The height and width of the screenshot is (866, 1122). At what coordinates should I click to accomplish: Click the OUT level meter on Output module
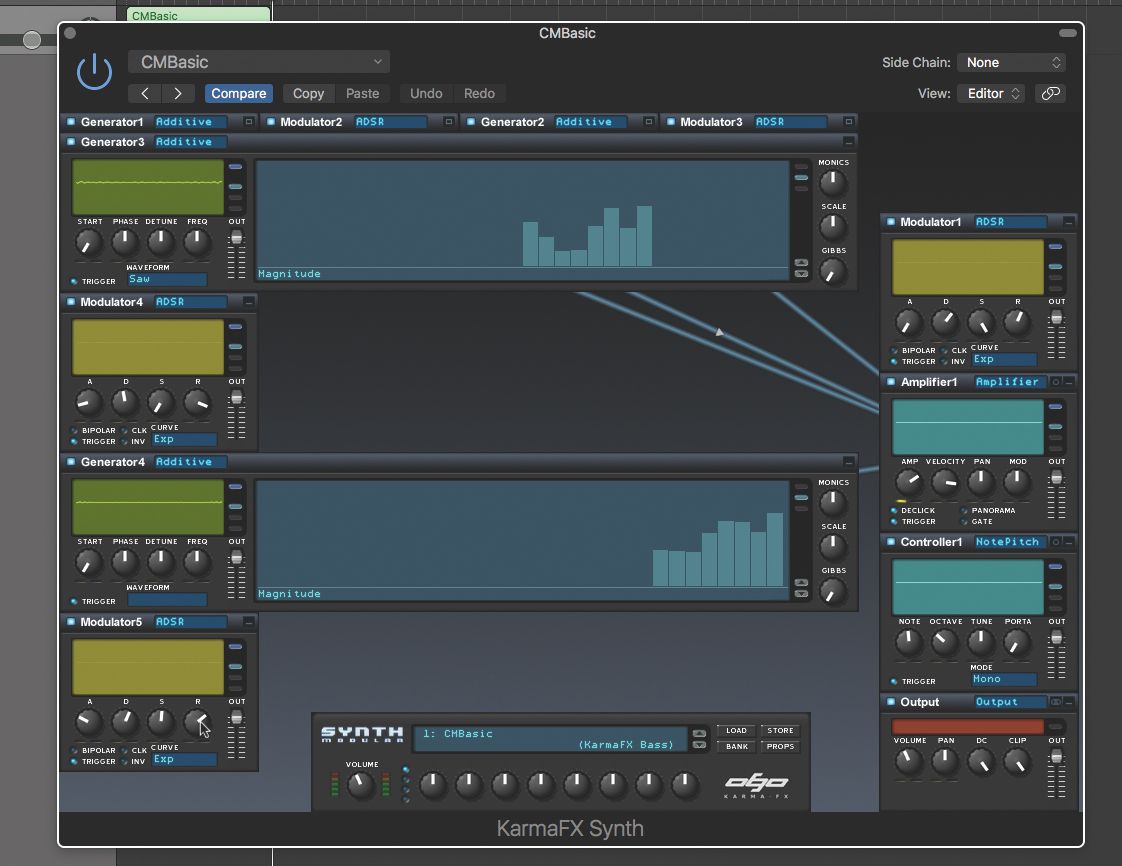1056,770
